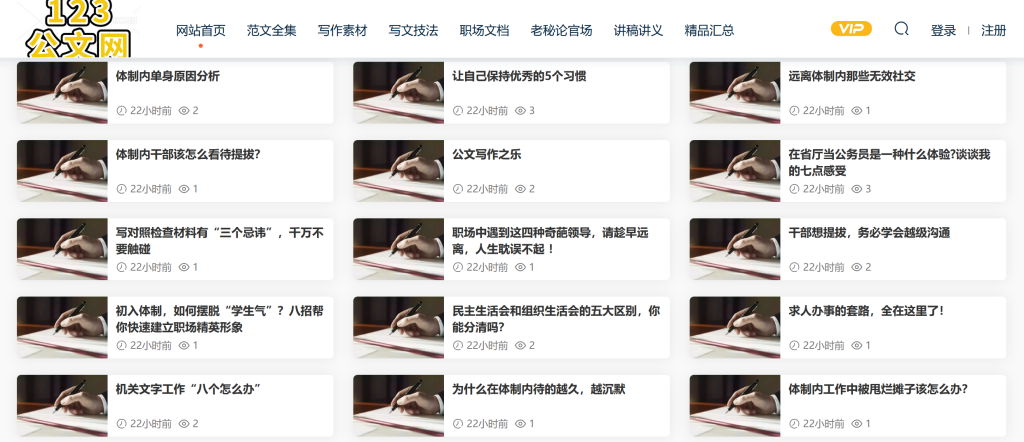This screenshot has width=1024, height=442.
Task: Click clock icon under 写对照检查材料 article
Action: tap(121, 268)
